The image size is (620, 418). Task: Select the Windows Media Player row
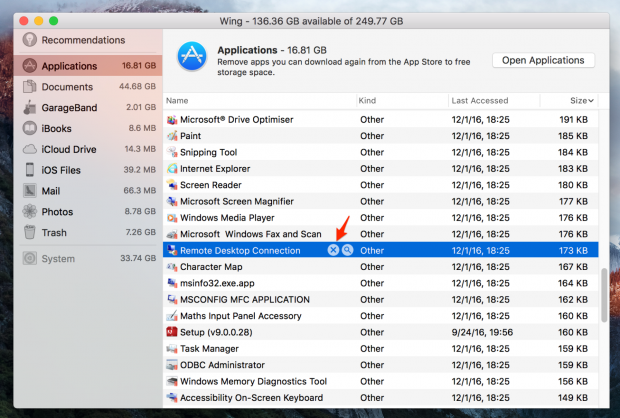pyautogui.click(x=380, y=217)
